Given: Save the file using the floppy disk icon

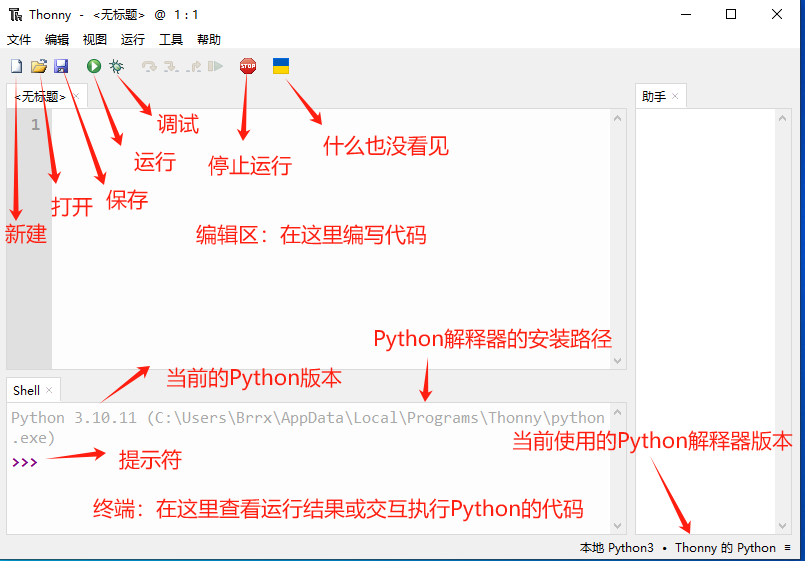Looking at the screenshot, I should point(61,66).
